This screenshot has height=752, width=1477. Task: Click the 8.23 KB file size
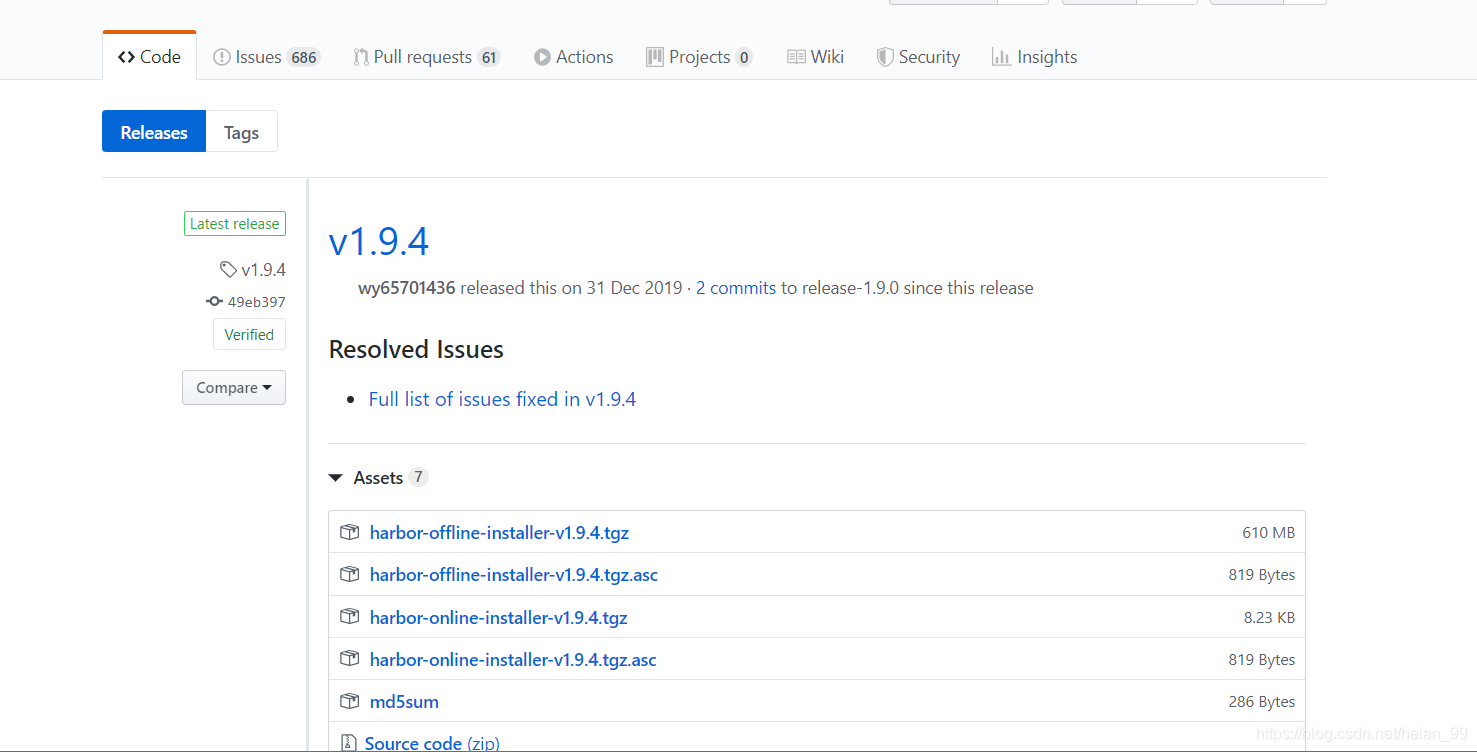(1270, 618)
